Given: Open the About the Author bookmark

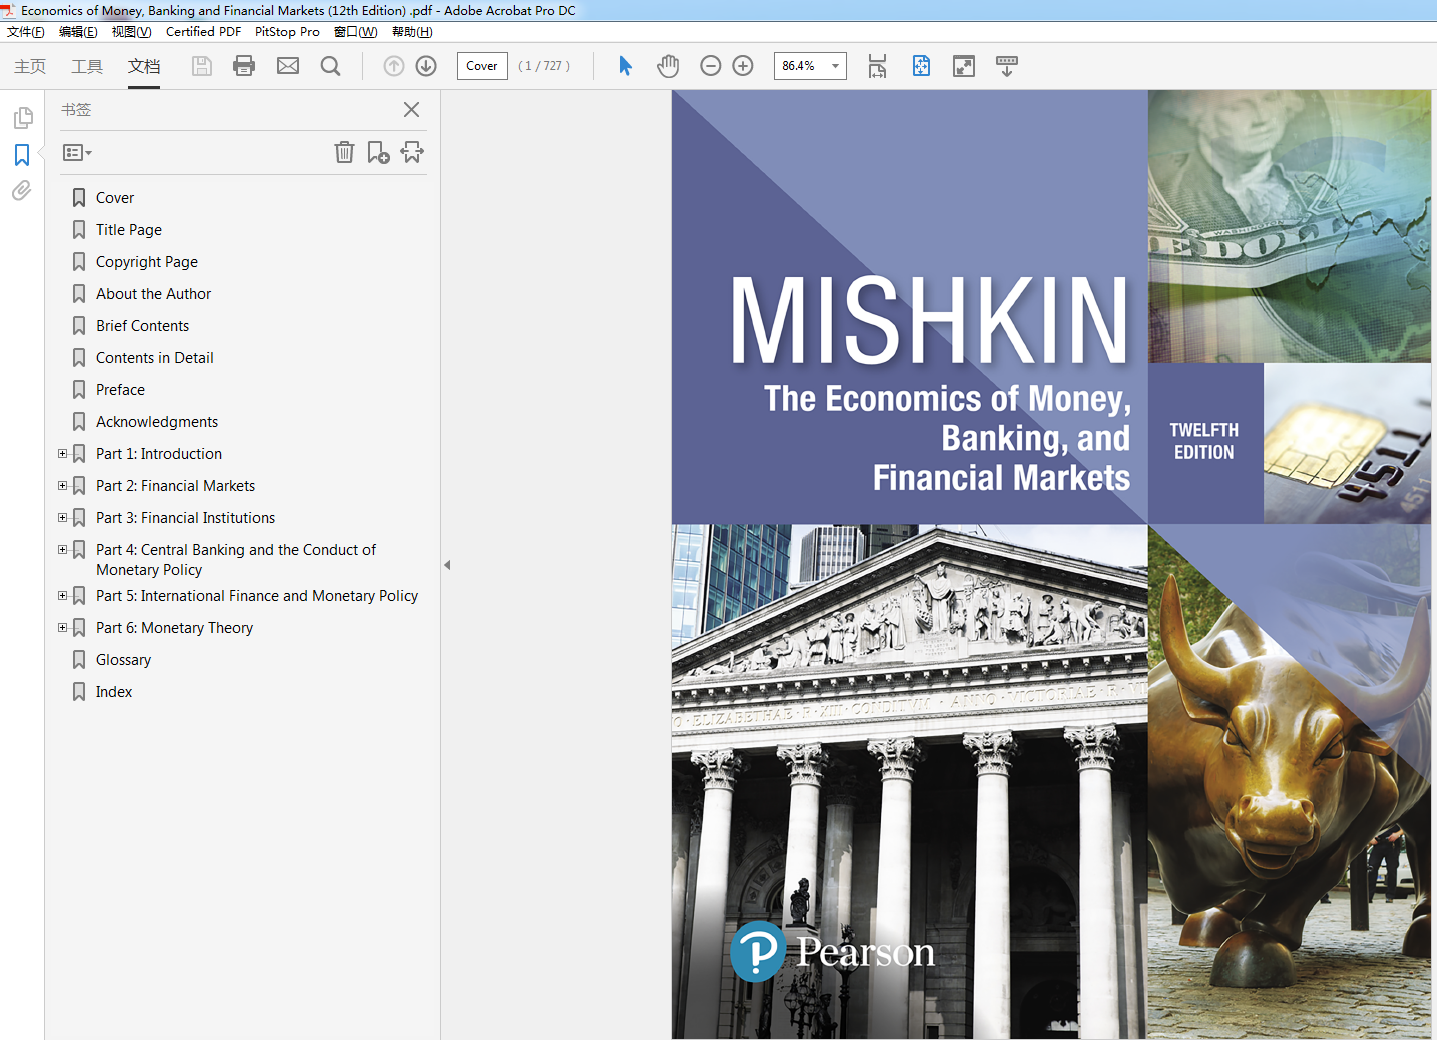Looking at the screenshot, I should [154, 294].
